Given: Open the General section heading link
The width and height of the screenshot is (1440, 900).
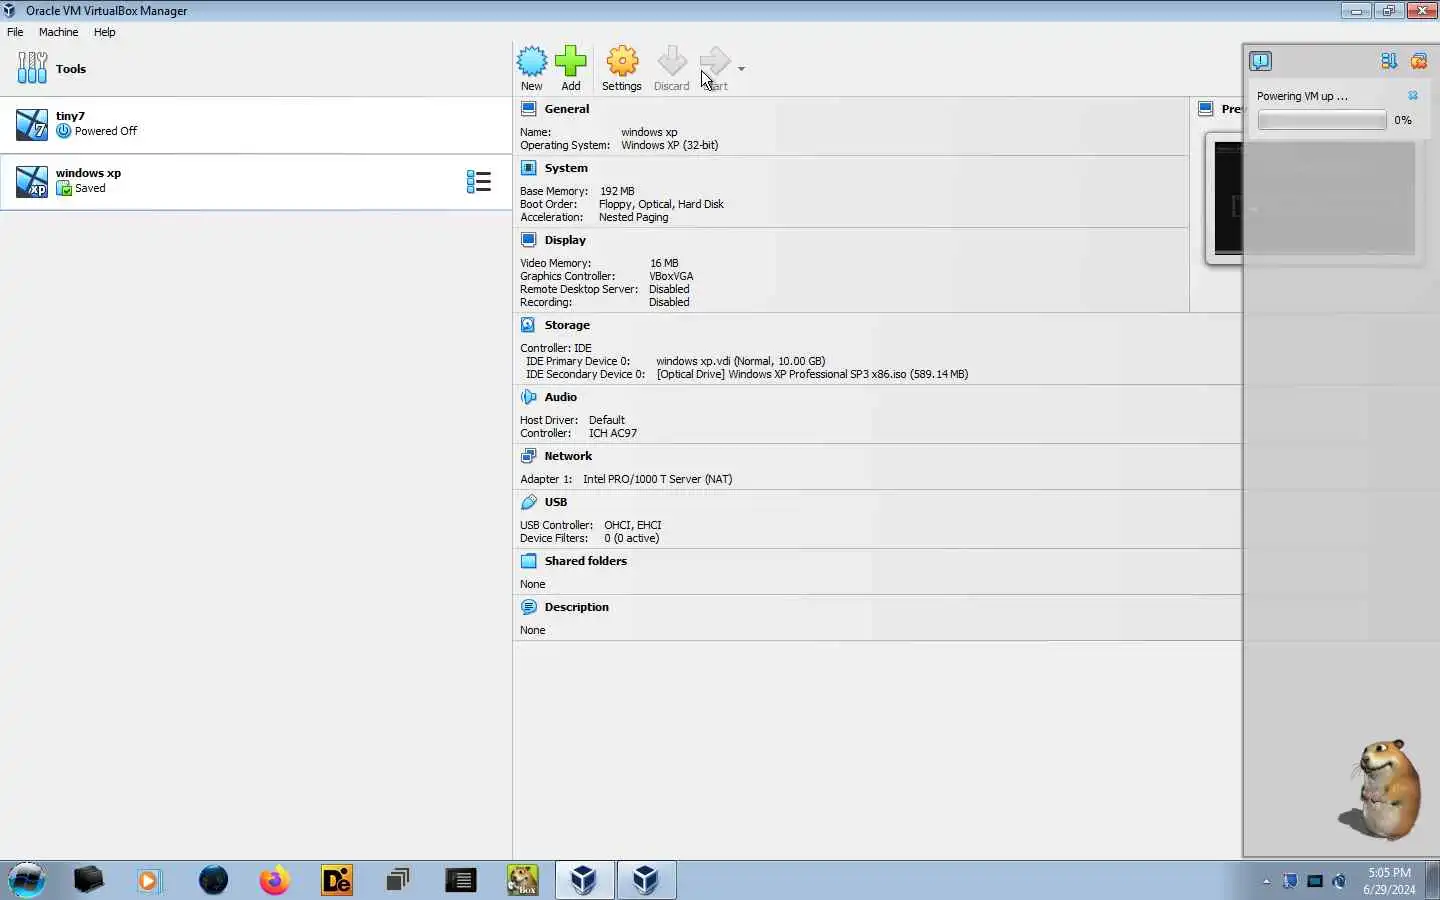Looking at the screenshot, I should (567, 109).
